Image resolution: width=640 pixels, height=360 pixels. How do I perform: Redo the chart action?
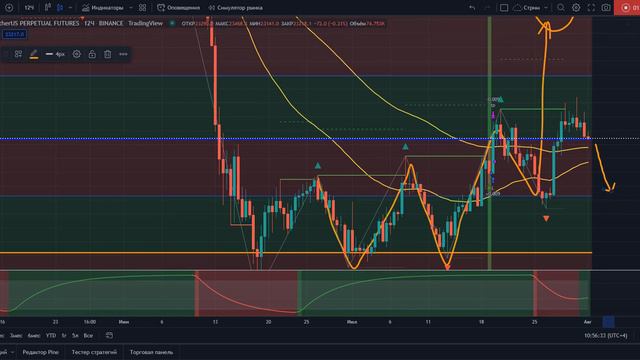click(x=487, y=7)
